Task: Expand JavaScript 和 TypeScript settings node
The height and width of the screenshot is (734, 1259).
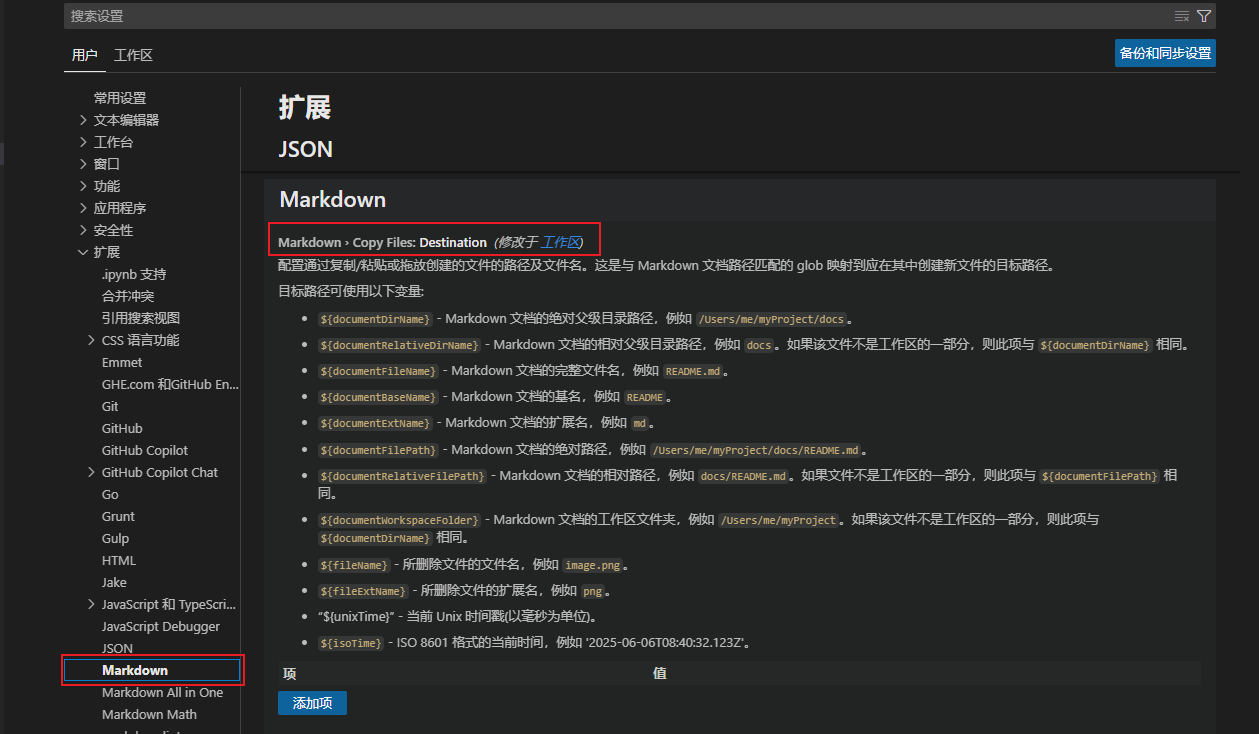Action: (x=92, y=604)
